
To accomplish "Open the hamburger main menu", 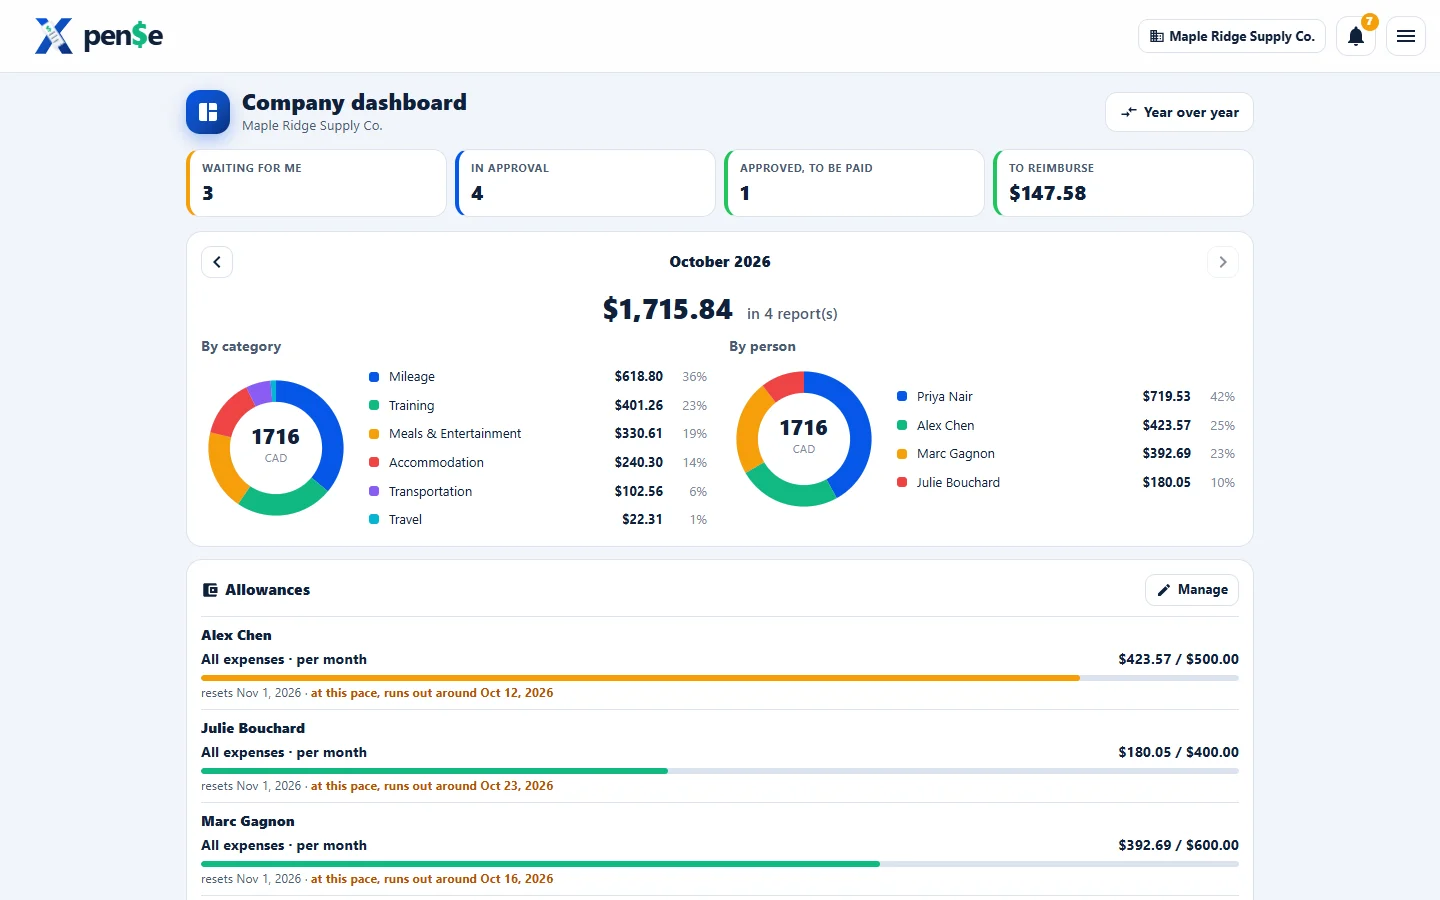I will pos(1406,36).
